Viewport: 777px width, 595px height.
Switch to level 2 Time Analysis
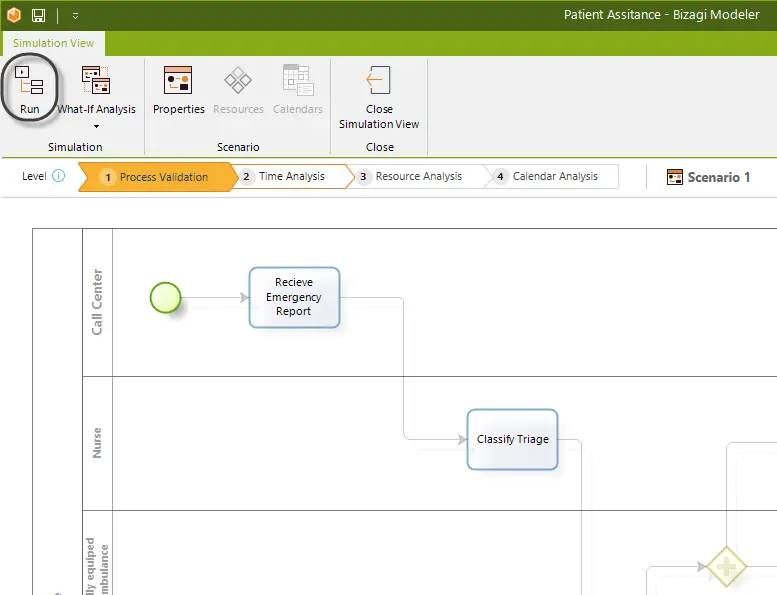[x=292, y=176]
